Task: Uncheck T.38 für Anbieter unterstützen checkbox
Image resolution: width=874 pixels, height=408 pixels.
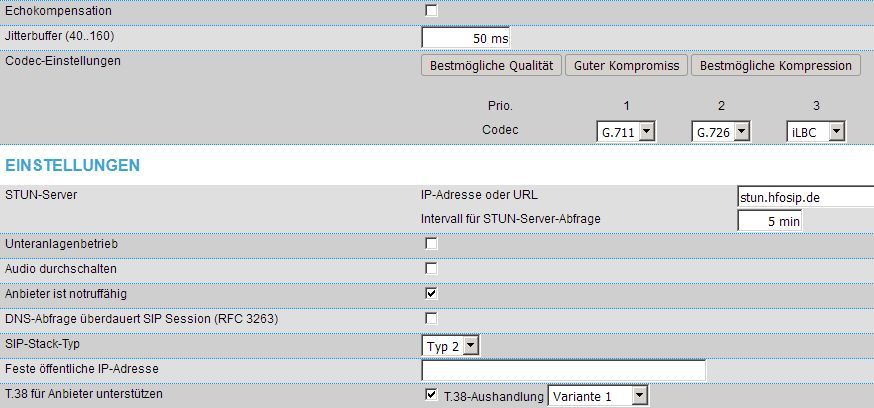Action: click(x=432, y=396)
